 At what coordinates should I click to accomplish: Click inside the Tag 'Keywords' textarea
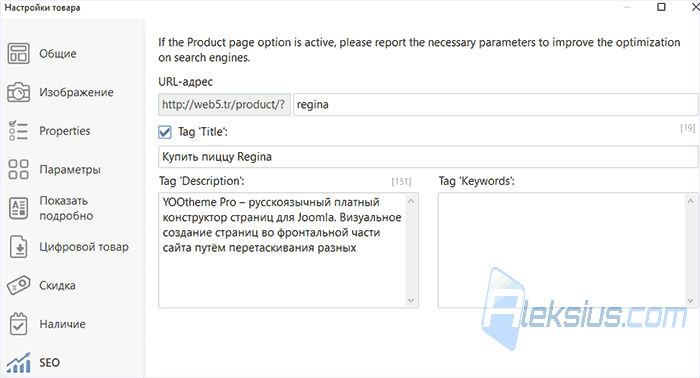[562, 250]
